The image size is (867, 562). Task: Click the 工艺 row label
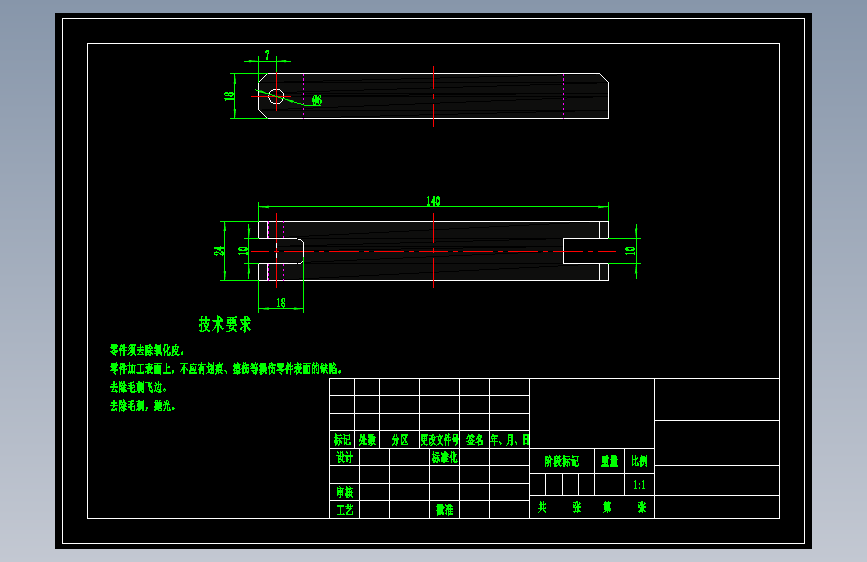(344, 509)
